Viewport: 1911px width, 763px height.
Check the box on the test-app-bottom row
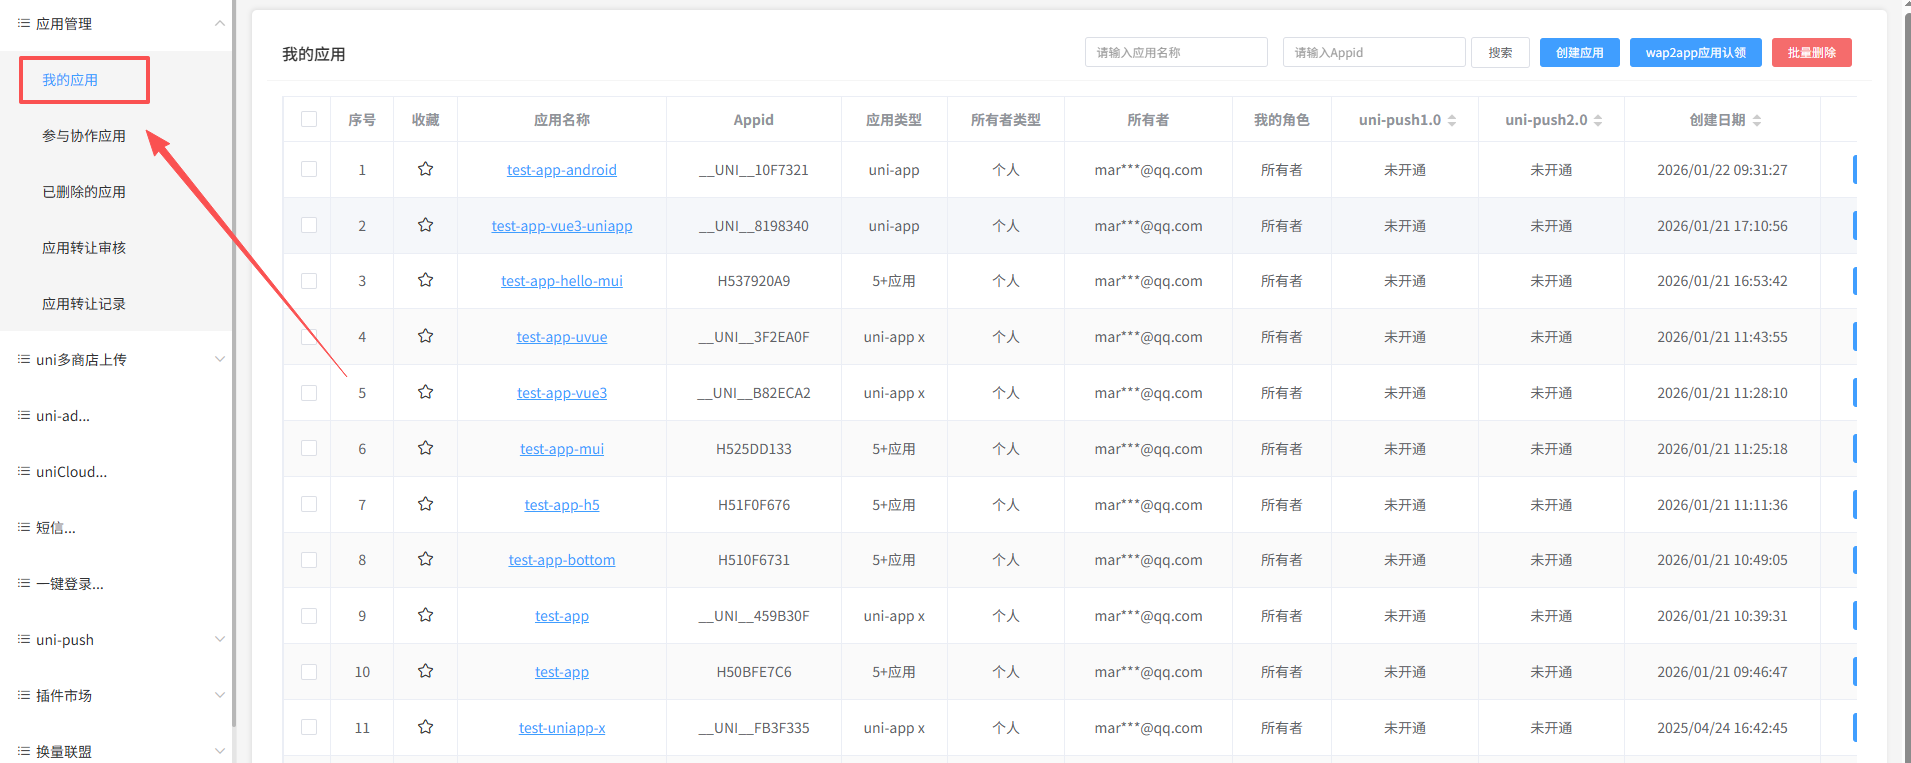click(309, 560)
